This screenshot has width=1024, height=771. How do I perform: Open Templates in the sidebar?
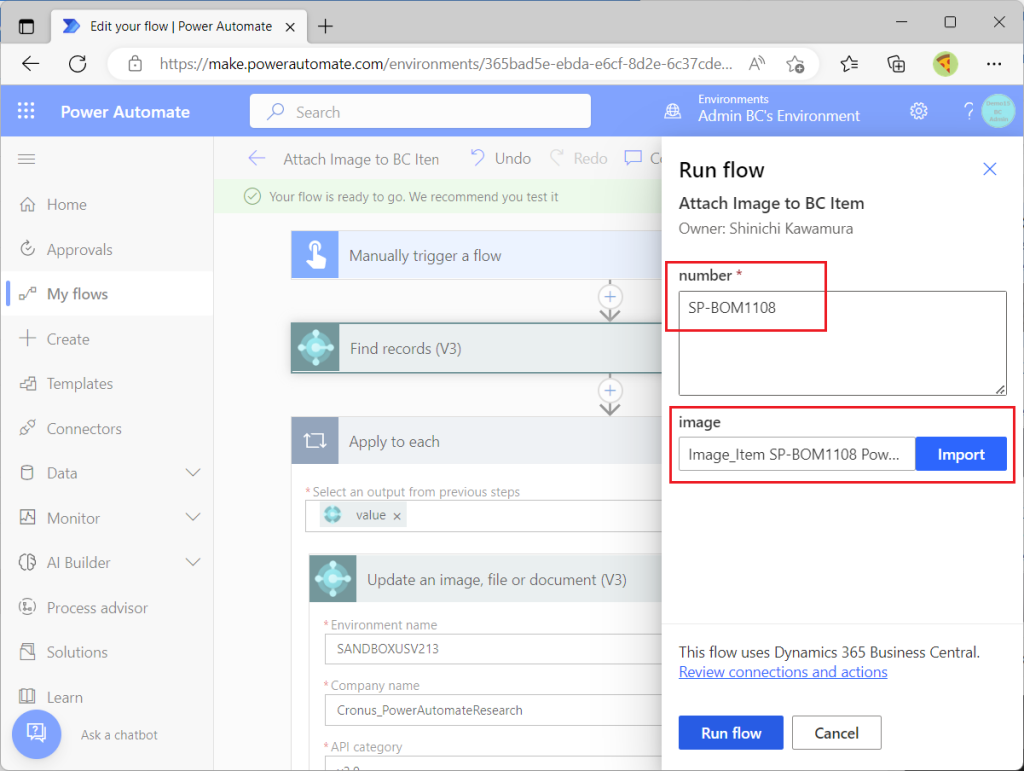[107, 383]
